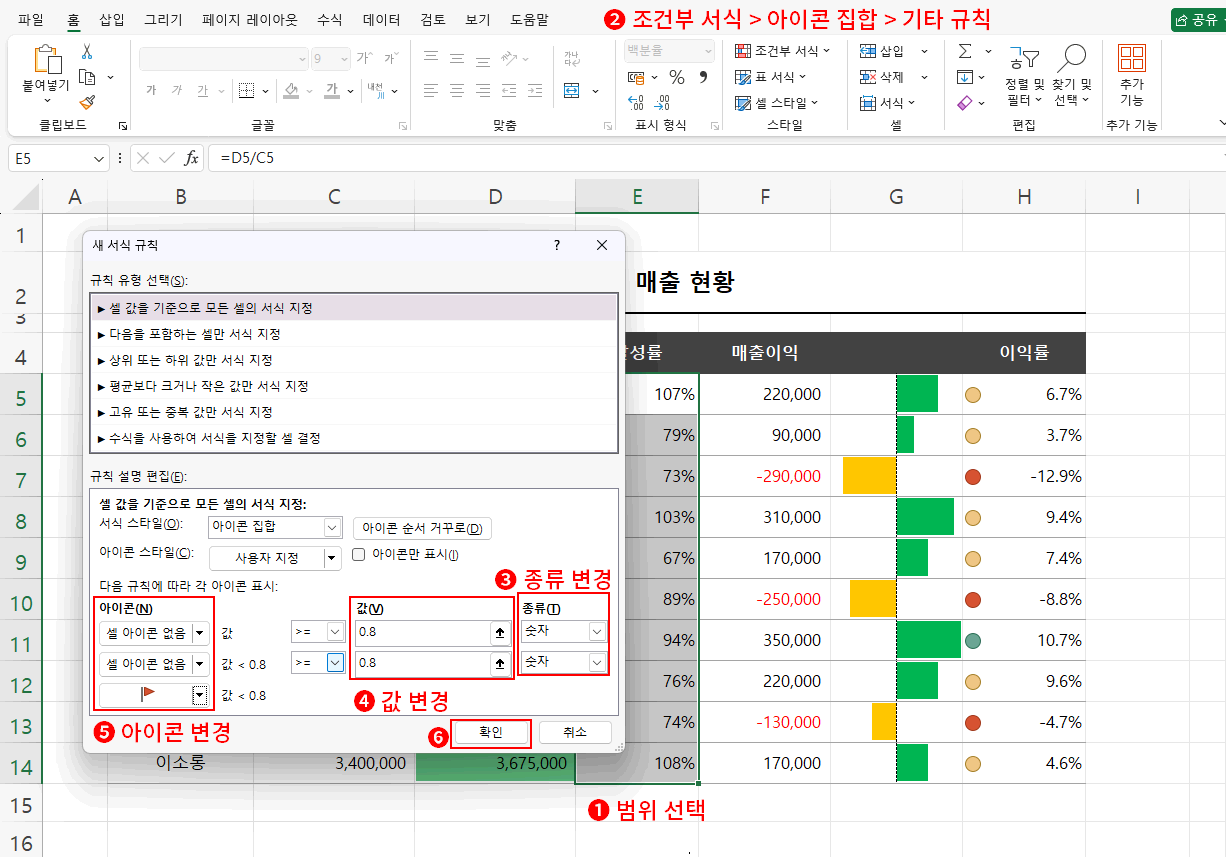Click the Increase Font Size icon
The width and height of the screenshot is (1226, 857).
click(364, 58)
